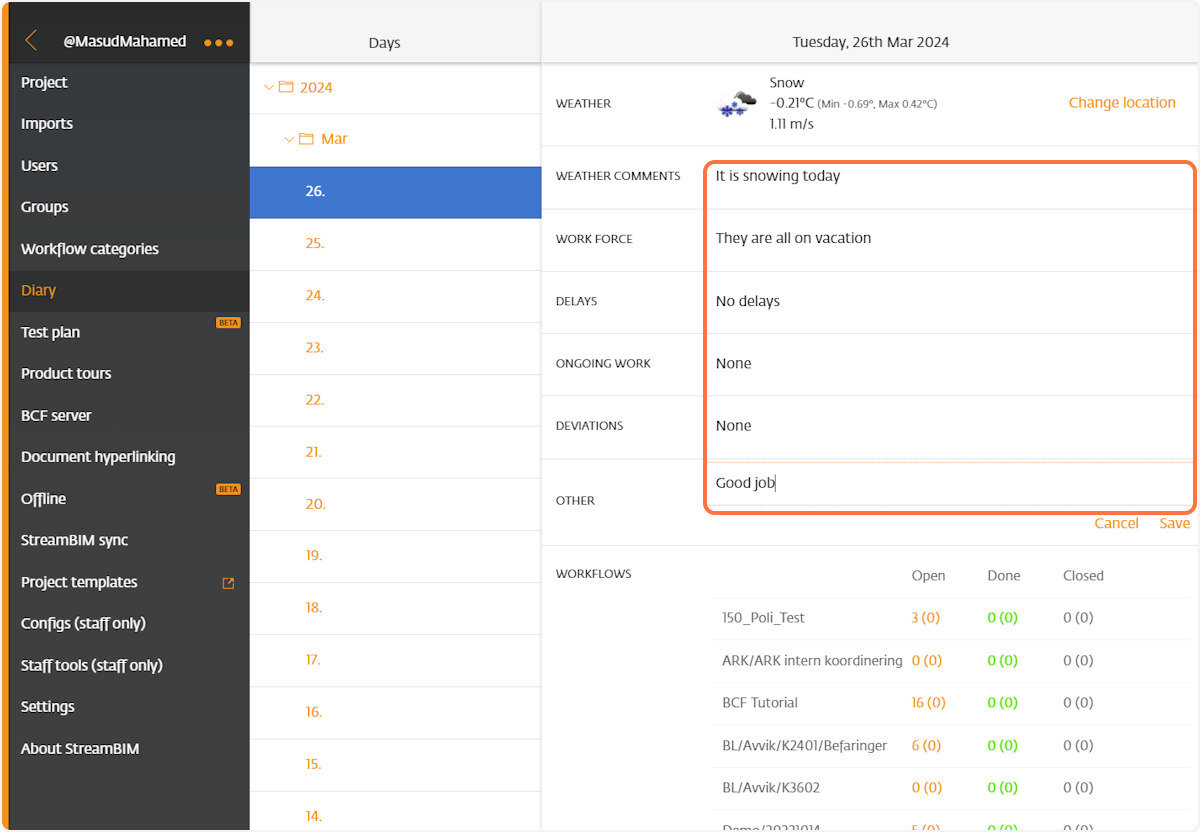Open Project templates in sidebar
1200x832 pixels.
pyautogui.click(x=129, y=582)
